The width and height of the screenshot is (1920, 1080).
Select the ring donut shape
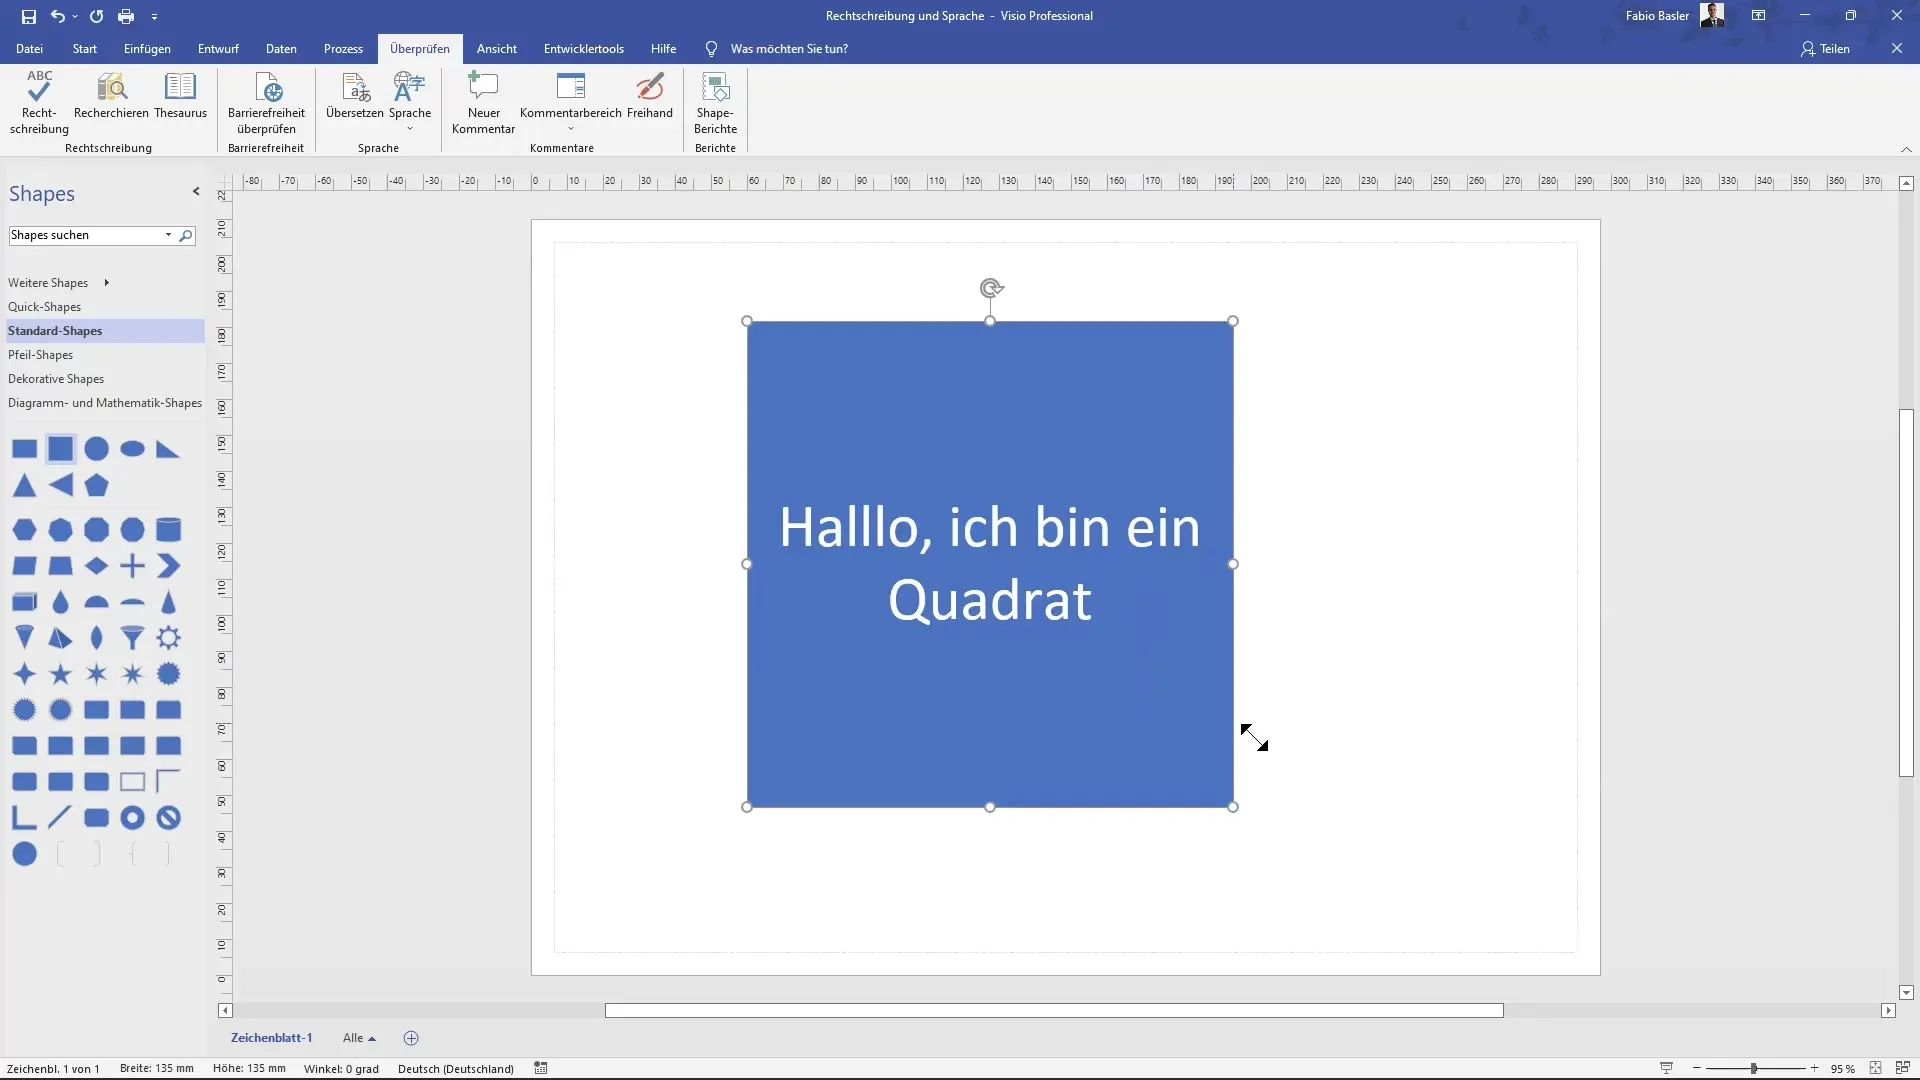pyautogui.click(x=132, y=818)
